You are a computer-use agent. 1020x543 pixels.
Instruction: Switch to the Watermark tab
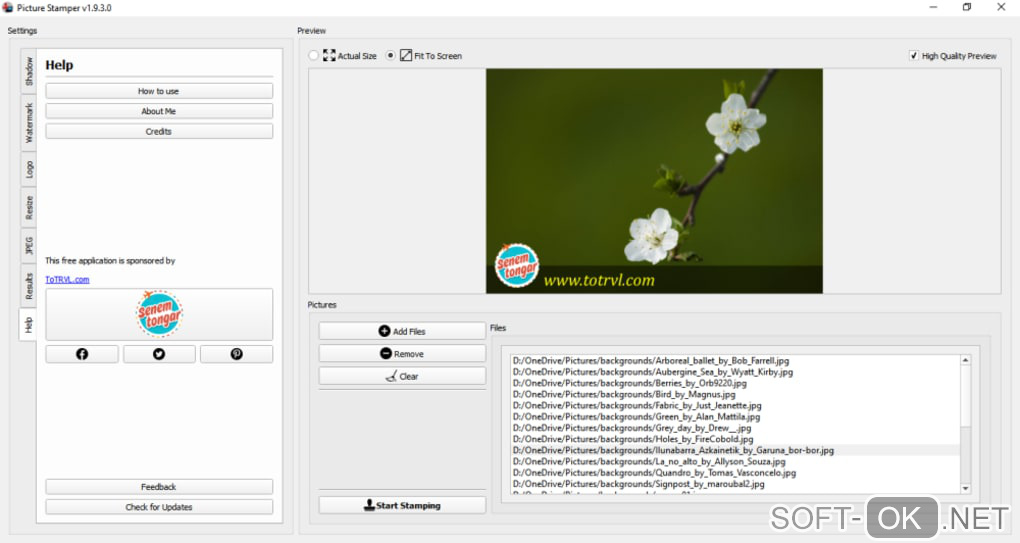click(29, 123)
